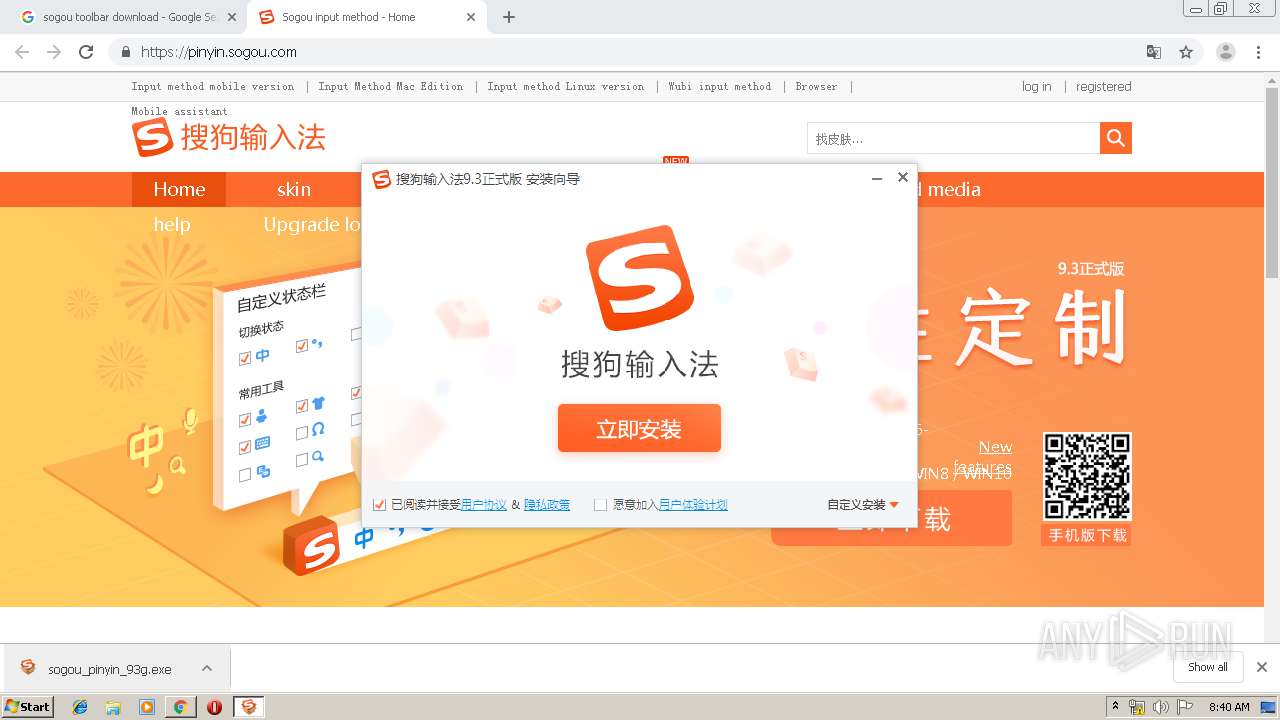Viewport: 1280px width, 720px height.
Task: Reload the current page
Action: point(86,52)
